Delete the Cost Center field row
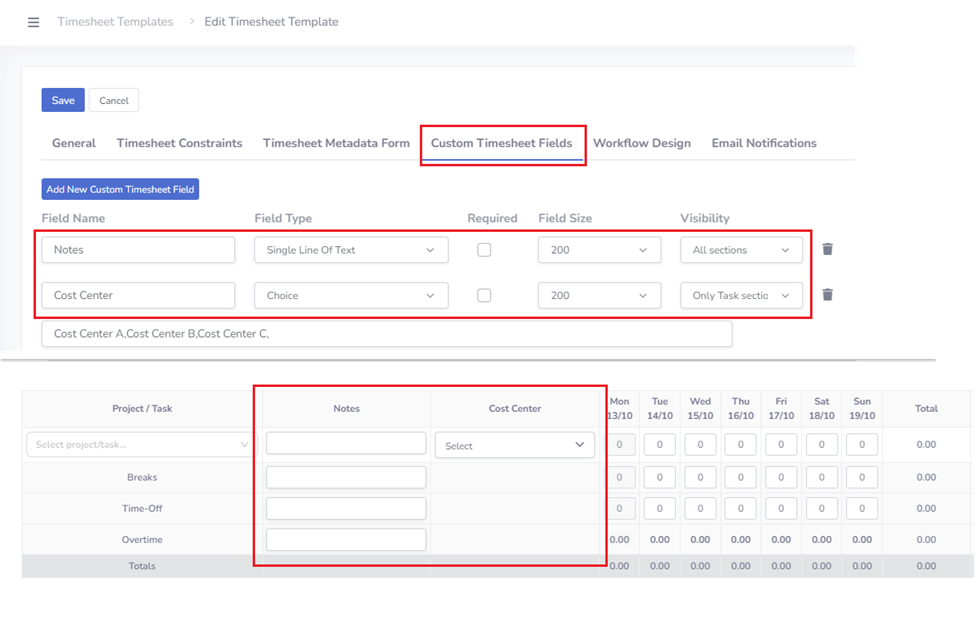This screenshot has height=622, width=978. [x=827, y=295]
